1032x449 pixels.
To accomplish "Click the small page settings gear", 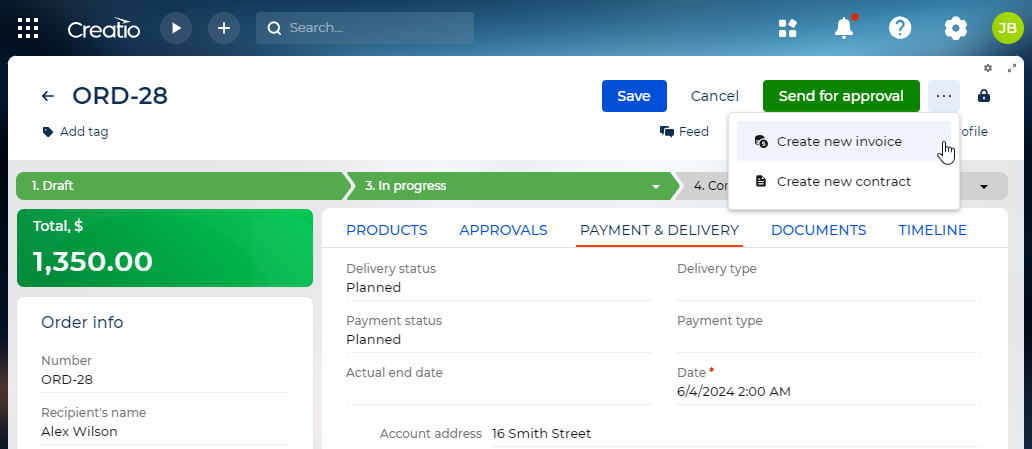I will (x=988, y=68).
